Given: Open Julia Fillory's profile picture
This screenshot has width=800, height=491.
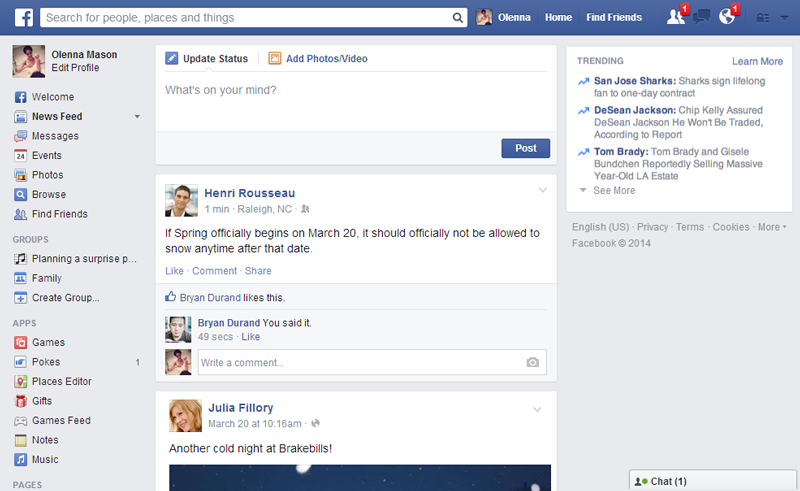Looking at the screenshot, I should pos(185,415).
